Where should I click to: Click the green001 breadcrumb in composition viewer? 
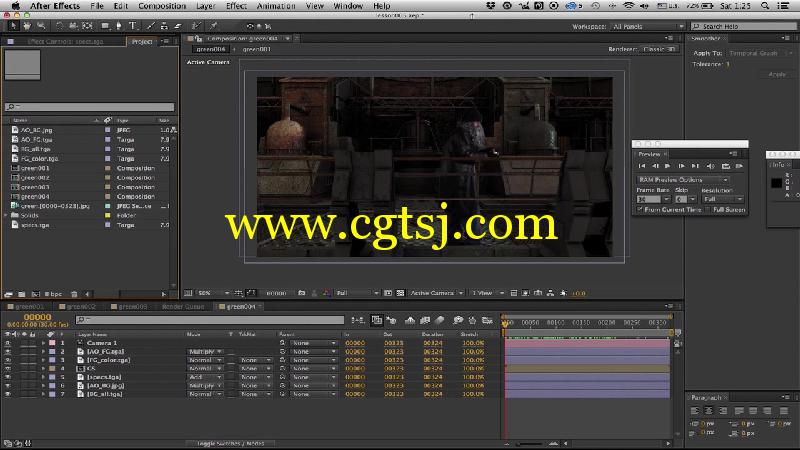tap(256, 49)
